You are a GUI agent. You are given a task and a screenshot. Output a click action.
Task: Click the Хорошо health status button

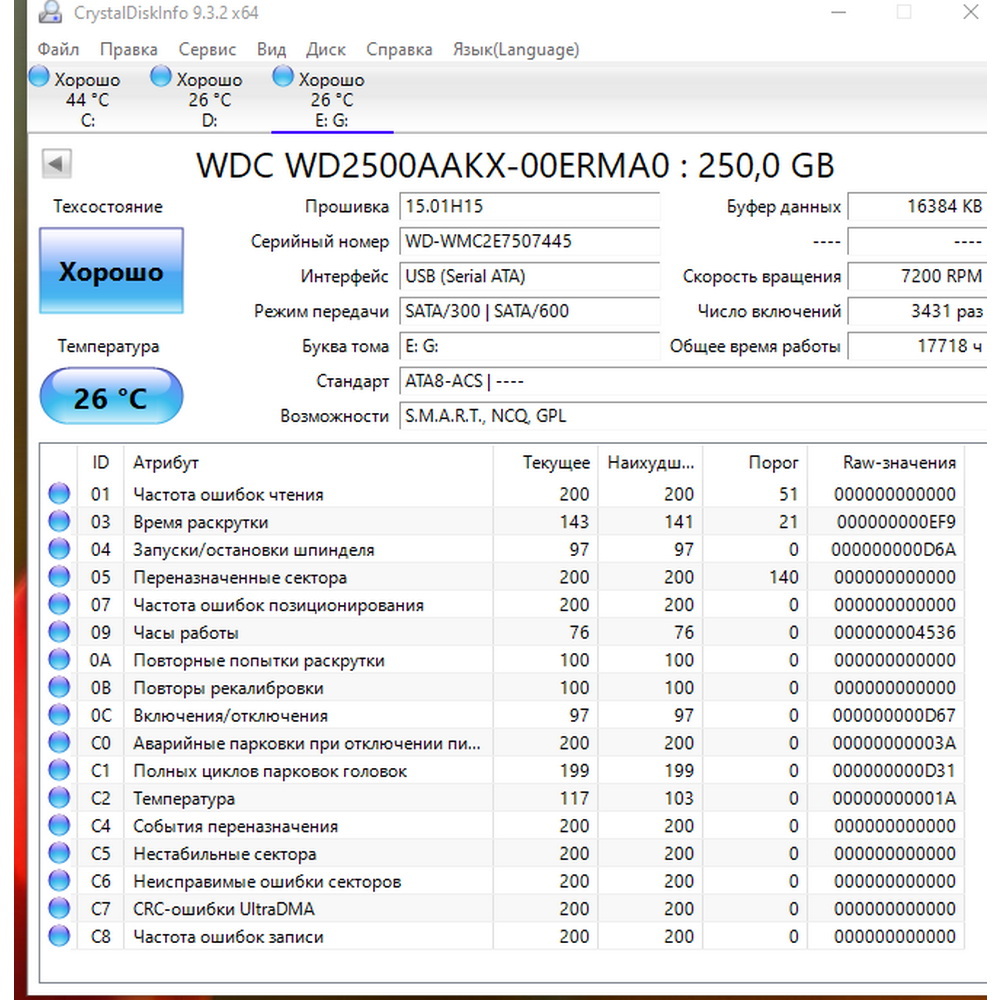point(112,270)
